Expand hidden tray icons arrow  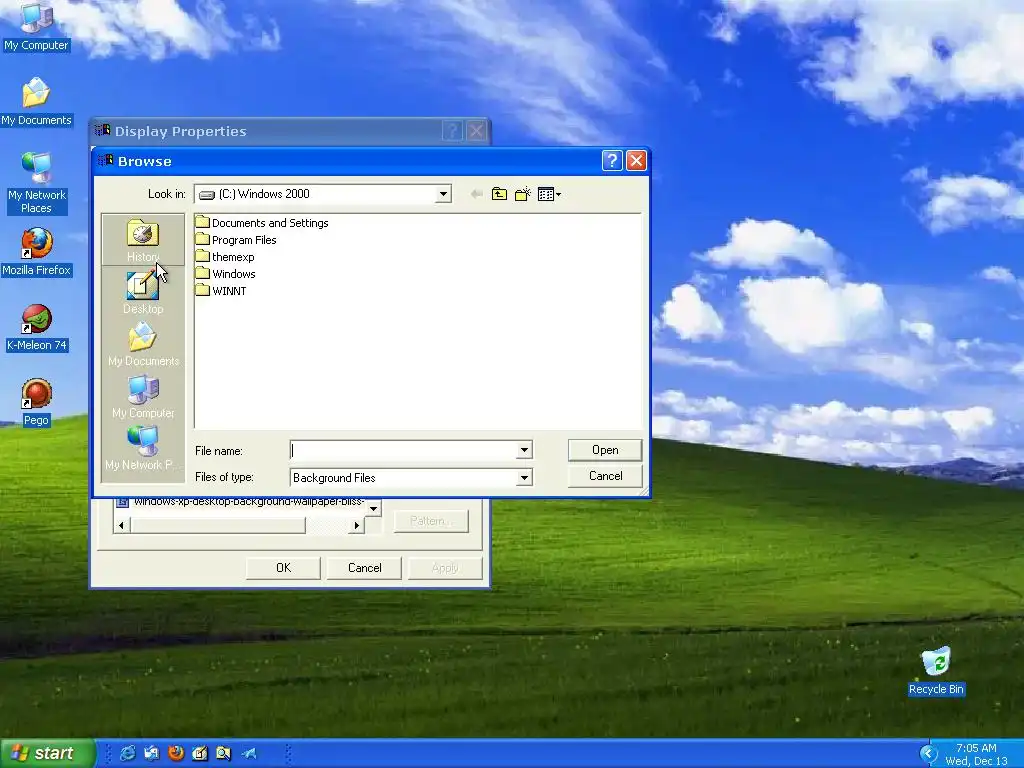point(927,754)
